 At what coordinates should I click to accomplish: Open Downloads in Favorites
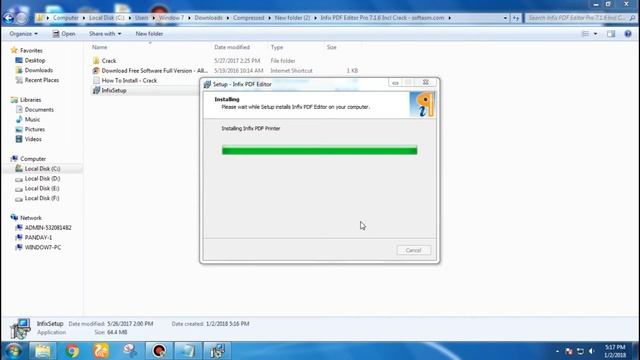pos(38,70)
